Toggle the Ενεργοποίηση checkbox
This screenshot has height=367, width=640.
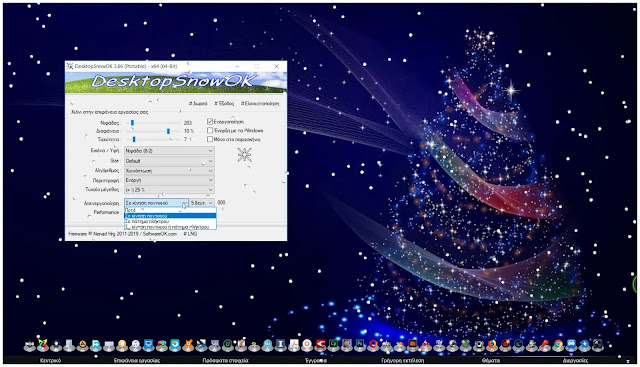[210, 122]
